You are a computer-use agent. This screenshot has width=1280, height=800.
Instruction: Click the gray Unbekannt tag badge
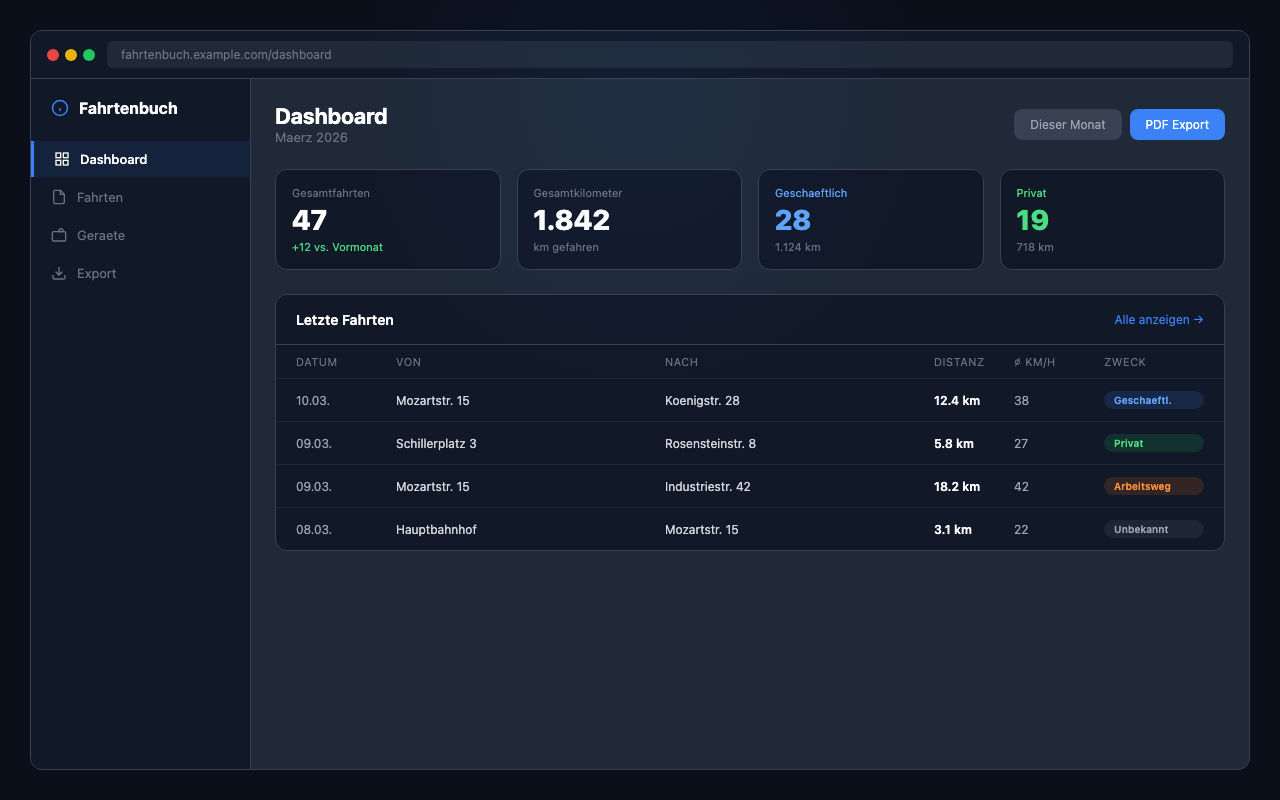click(1153, 529)
